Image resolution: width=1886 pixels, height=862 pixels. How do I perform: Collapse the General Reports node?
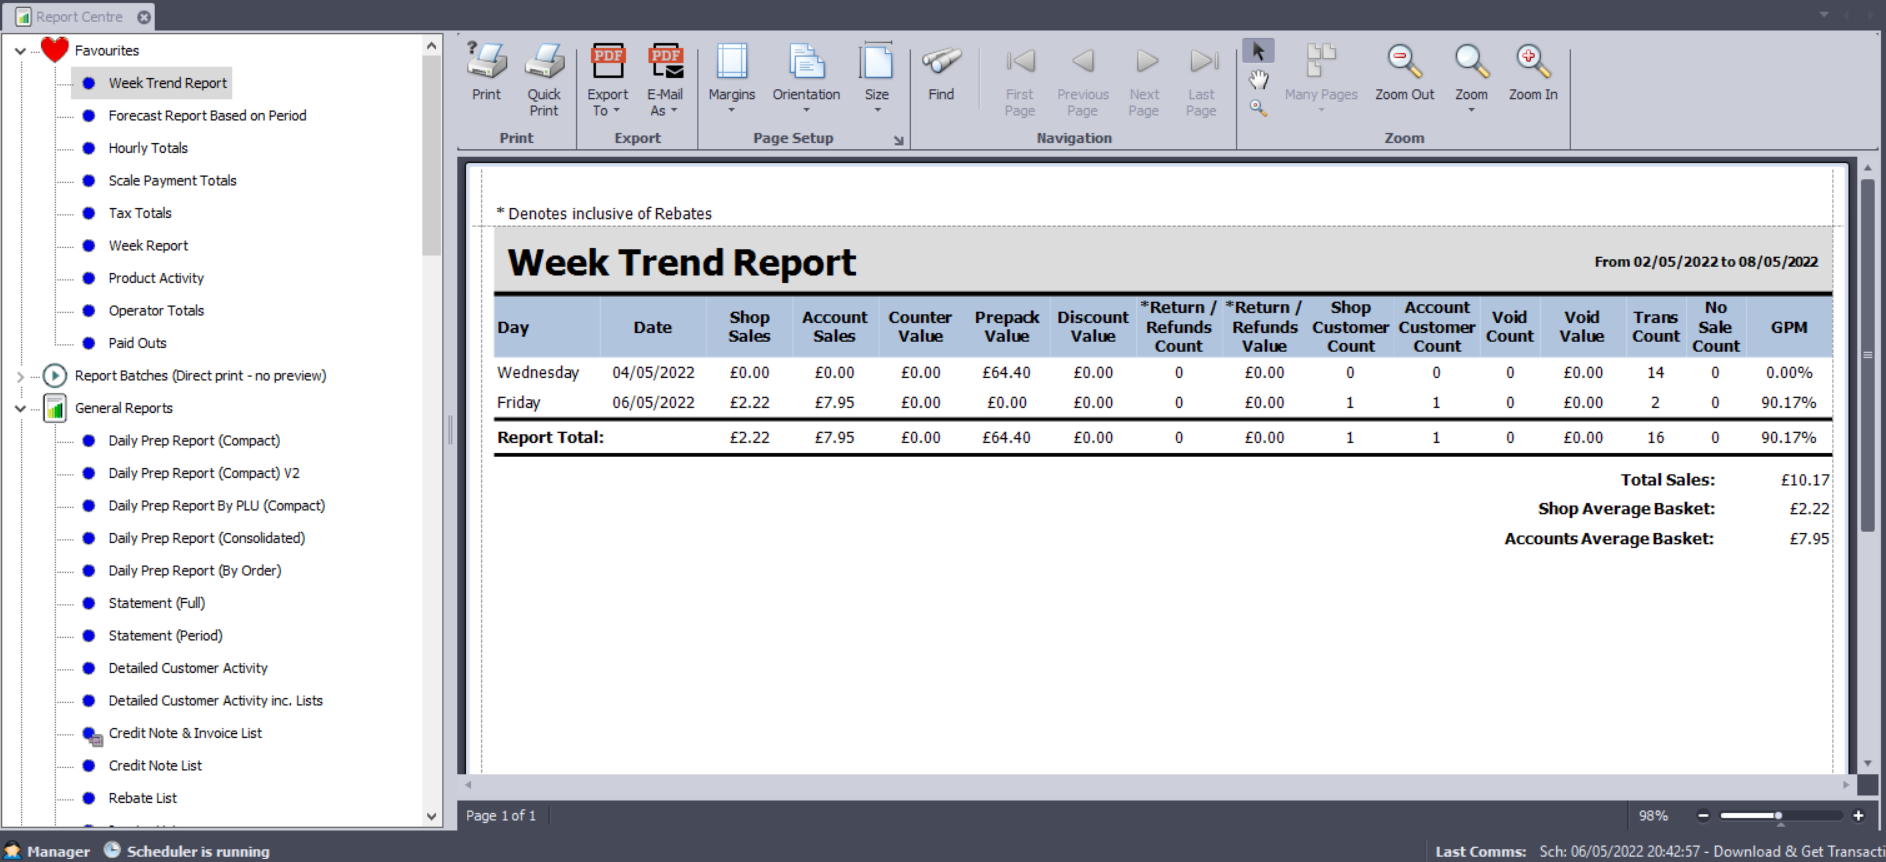[20, 408]
